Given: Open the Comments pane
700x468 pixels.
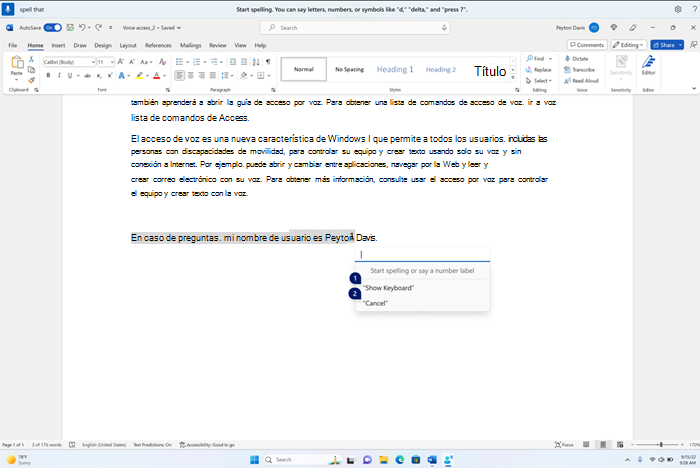Looking at the screenshot, I should click(x=587, y=45).
